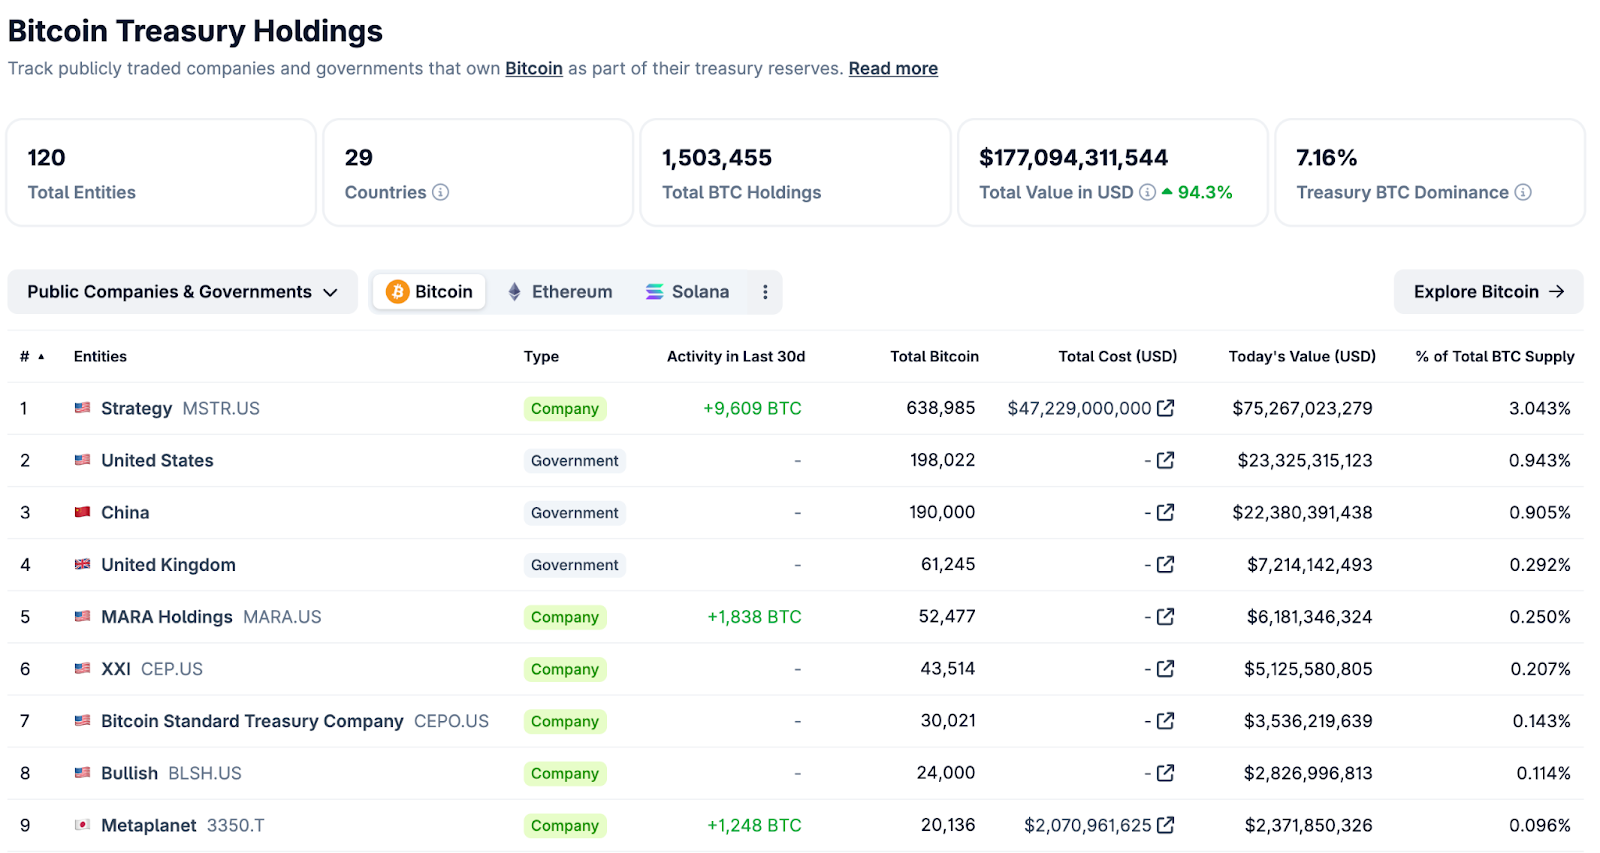Sort by Today's Value (USD) header
This screenshot has width=1600, height=853.
pyautogui.click(x=1302, y=357)
